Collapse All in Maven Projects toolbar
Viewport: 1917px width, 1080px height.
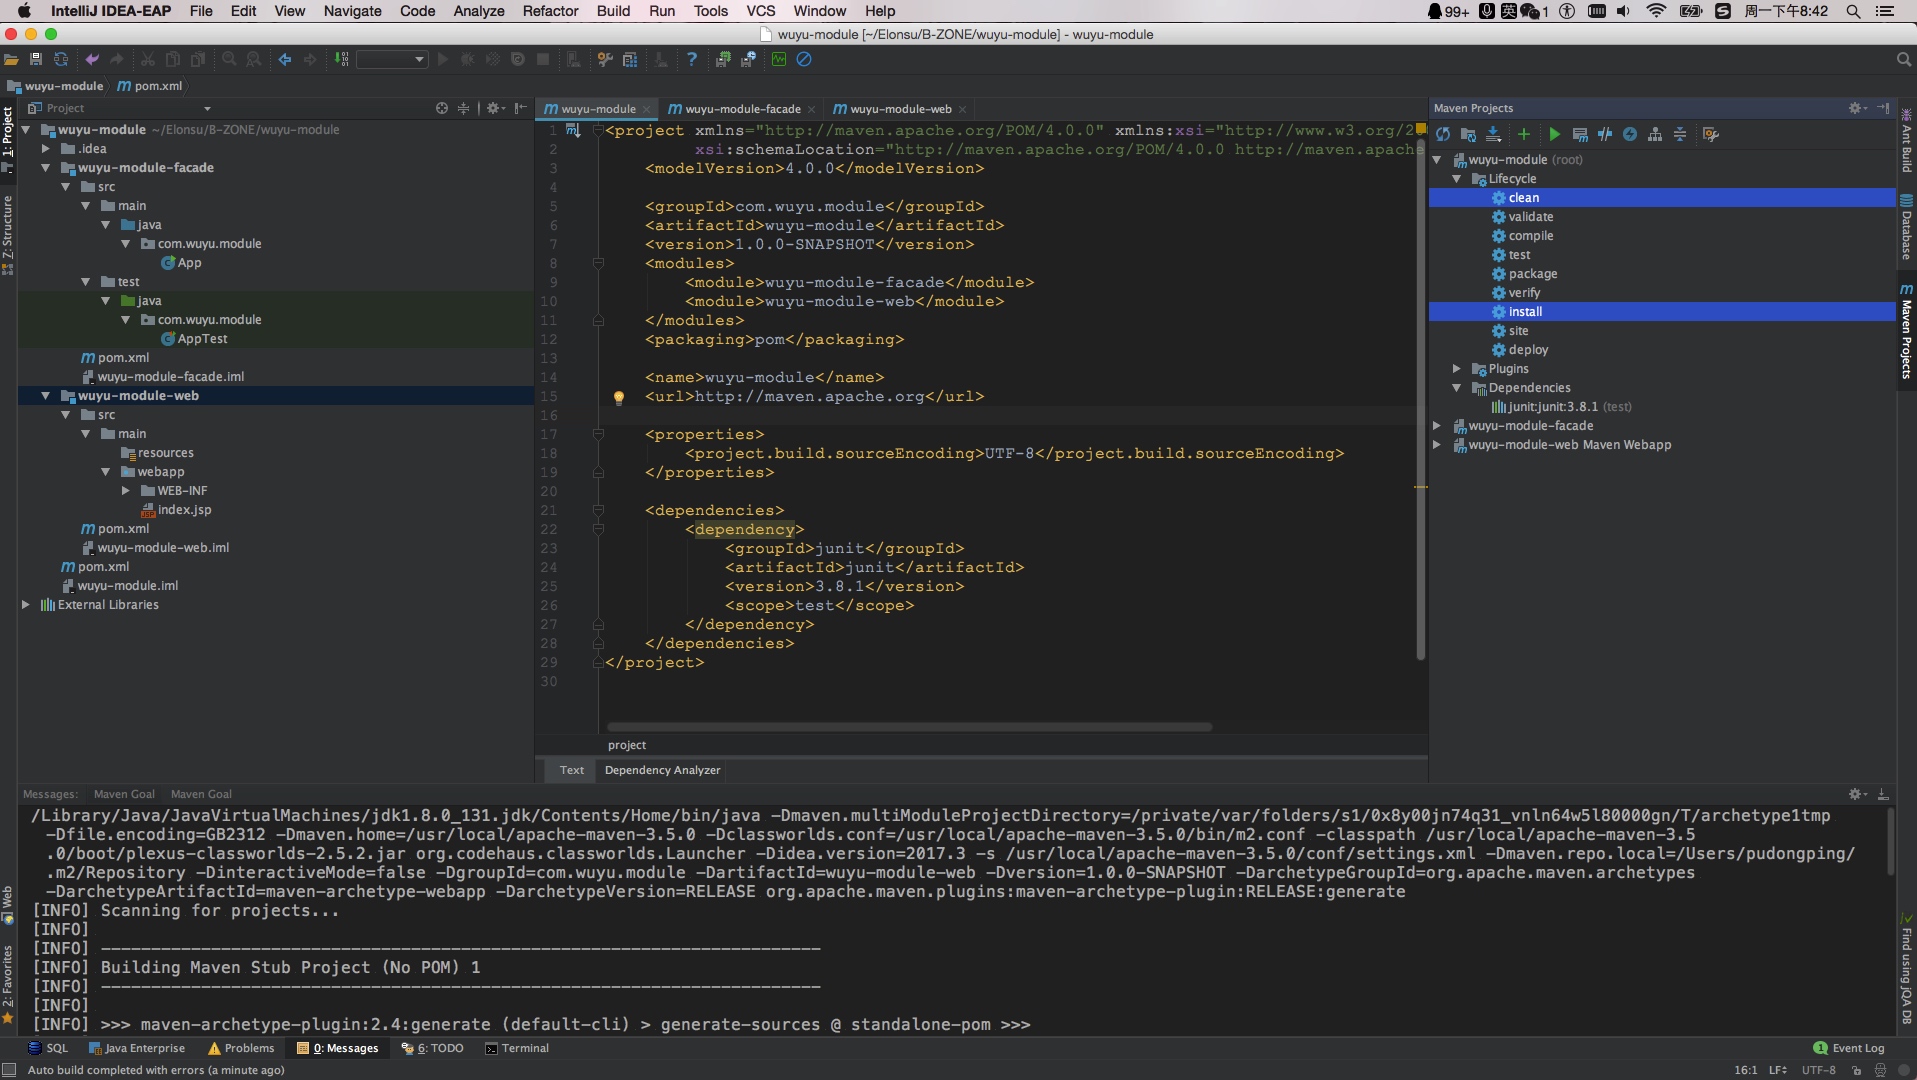click(1680, 134)
